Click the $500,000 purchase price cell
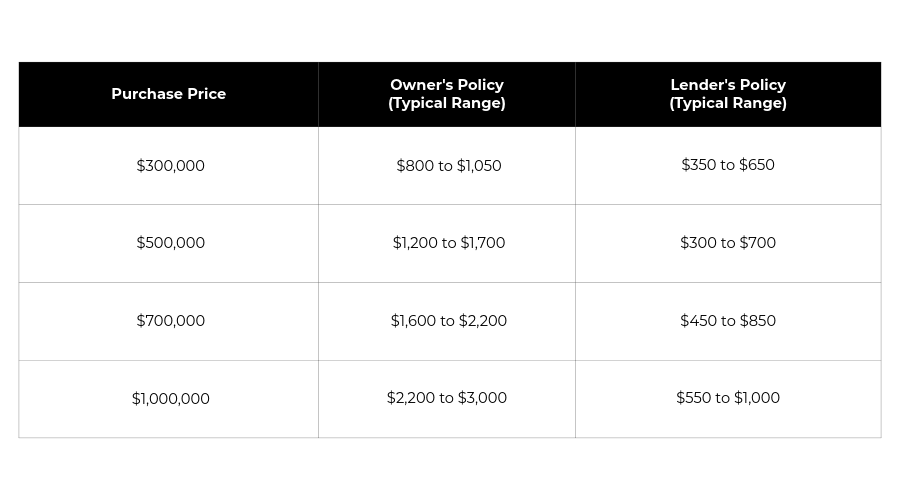Image resolution: width=900 pixels, height=500 pixels. click(171, 243)
